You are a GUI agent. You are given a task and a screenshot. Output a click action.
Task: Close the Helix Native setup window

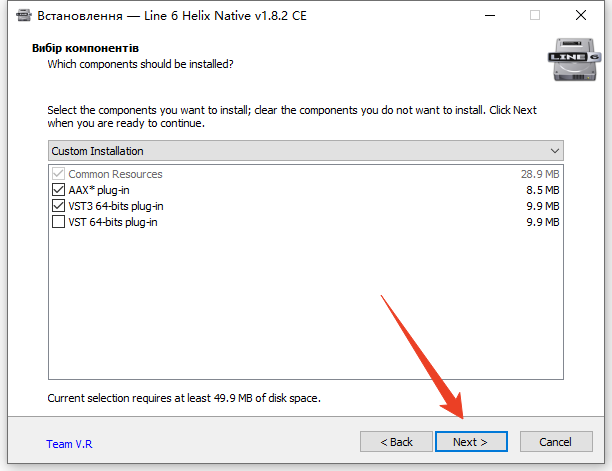click(581, 15)
